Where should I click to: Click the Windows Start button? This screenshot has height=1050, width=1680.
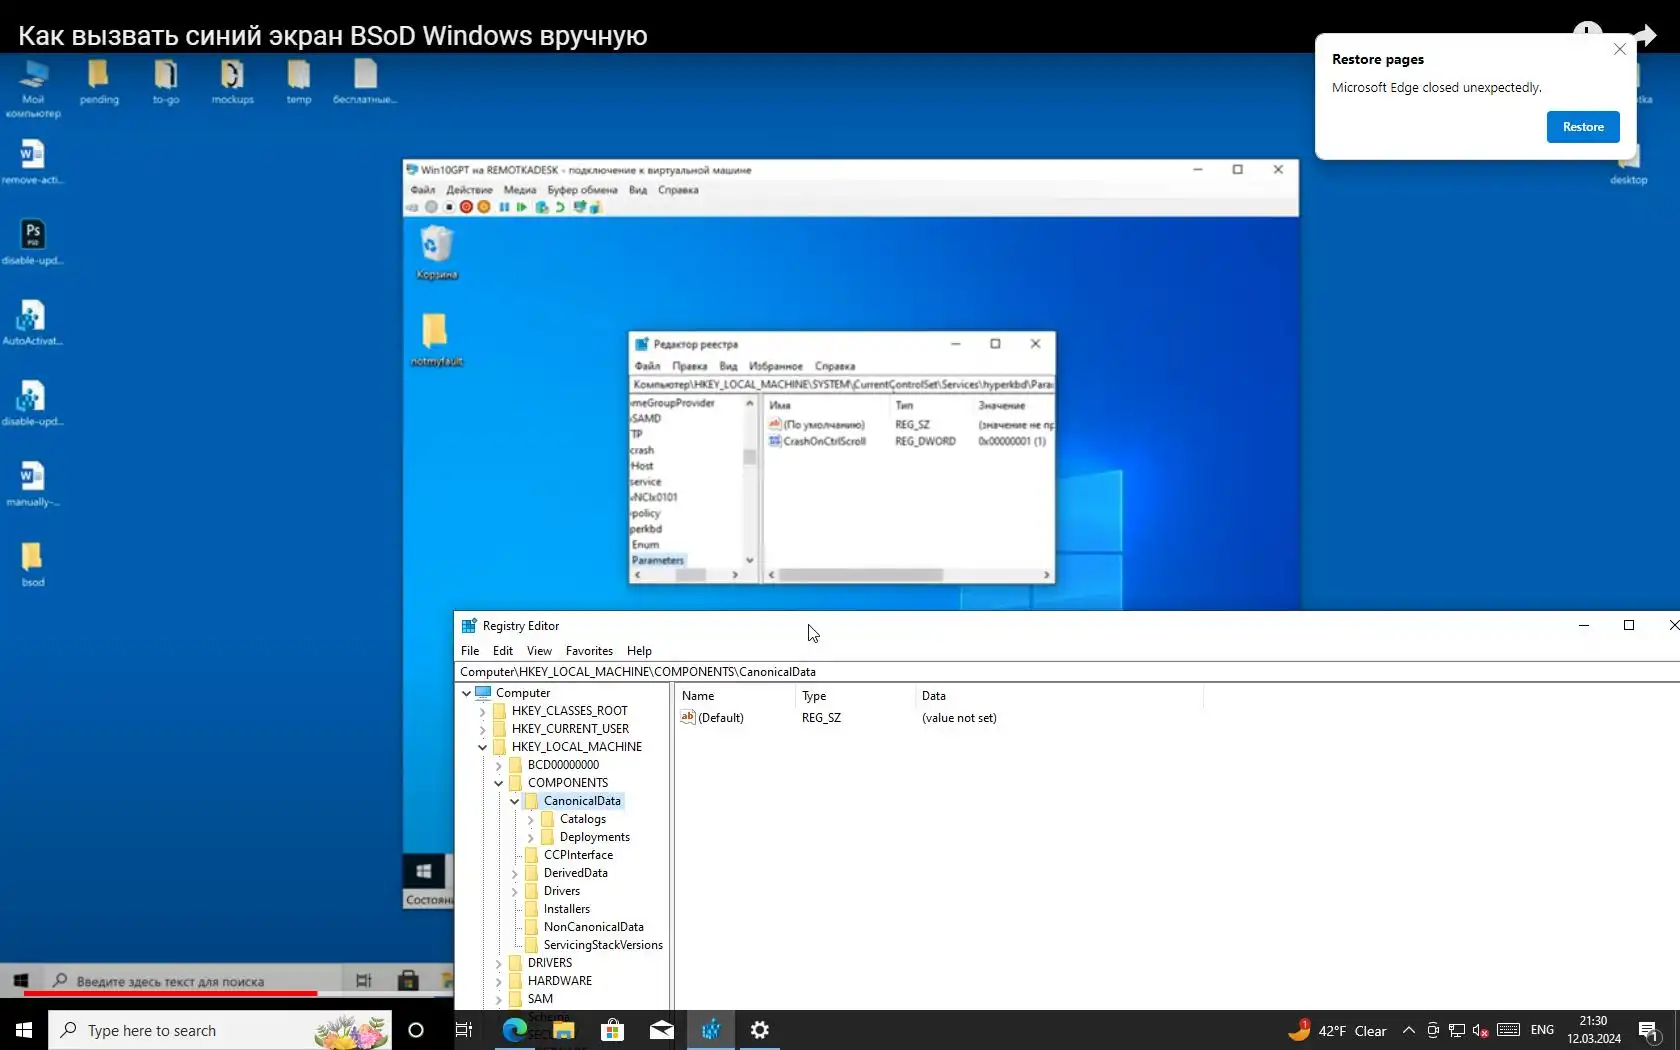click(24, 1030)
